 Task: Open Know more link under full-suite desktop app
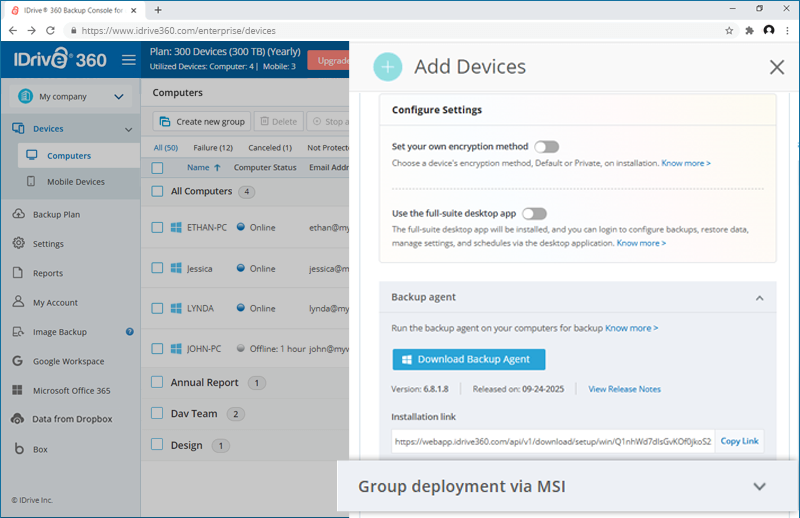pos(641,243)
